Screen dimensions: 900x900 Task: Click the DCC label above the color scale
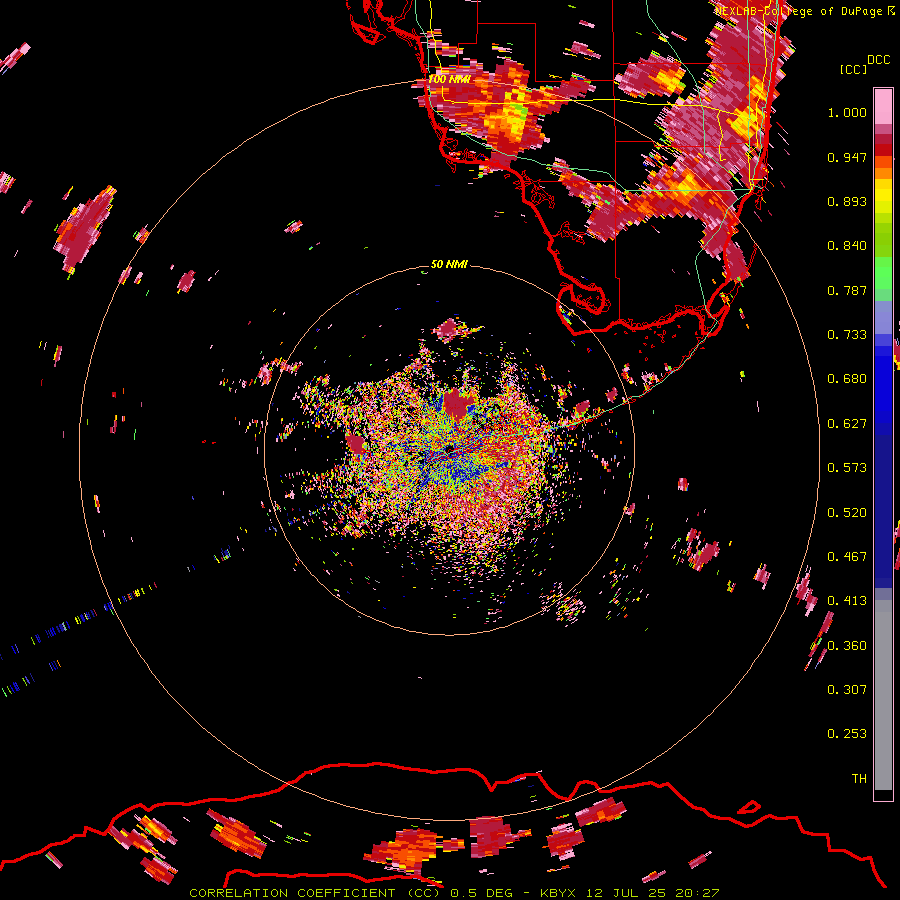[x=878, y=60]
